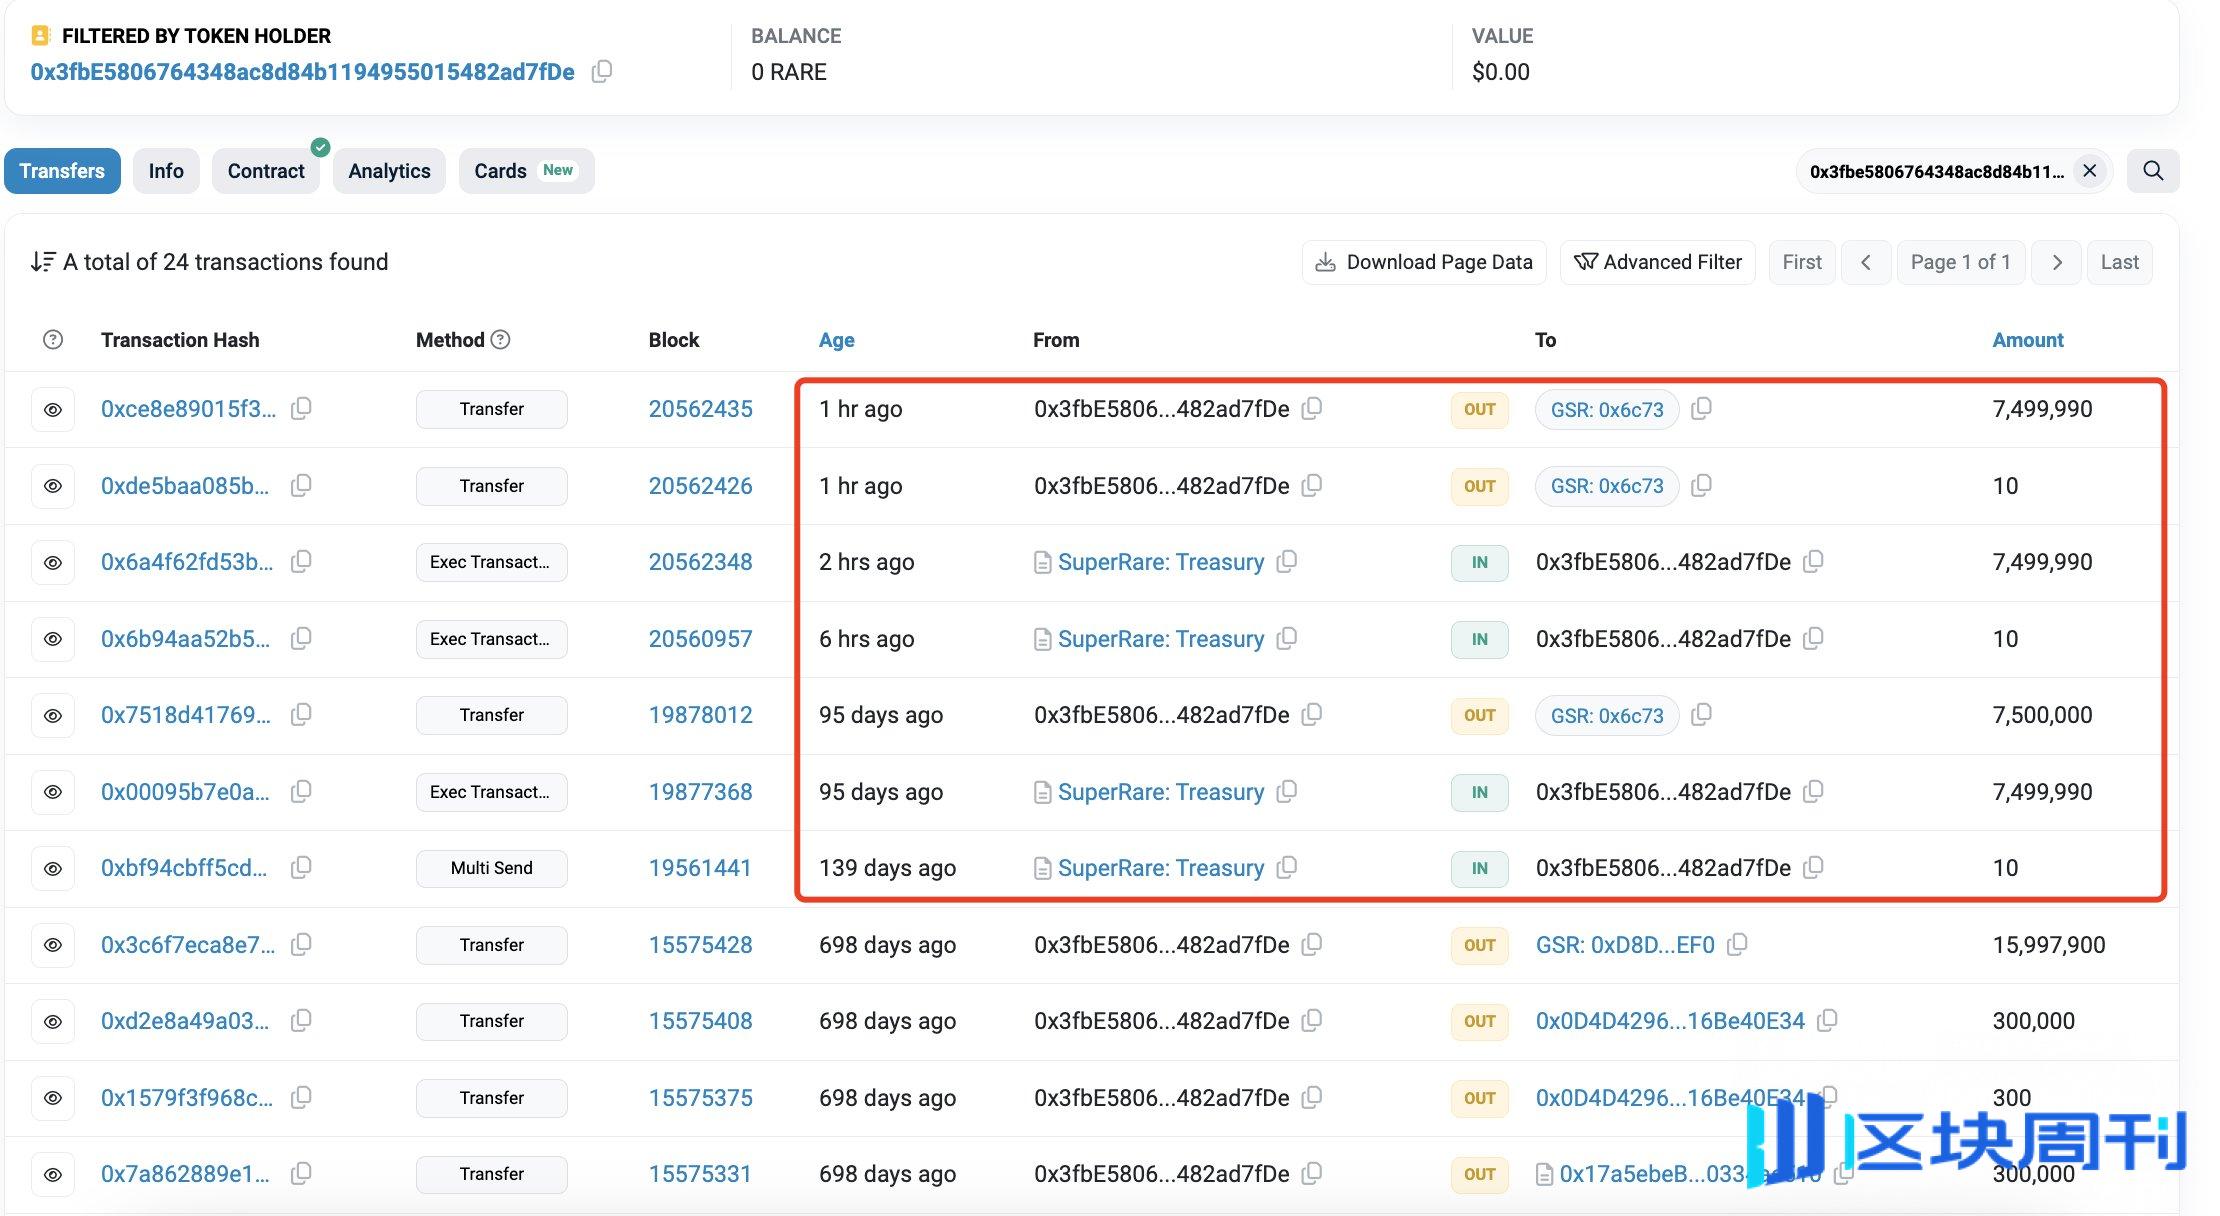Image resolution: width=2220 pixels, height=1216 pixels.
Task: Click Exec Transact method badge in 20560957 row
Action: [x=491, y=639]
